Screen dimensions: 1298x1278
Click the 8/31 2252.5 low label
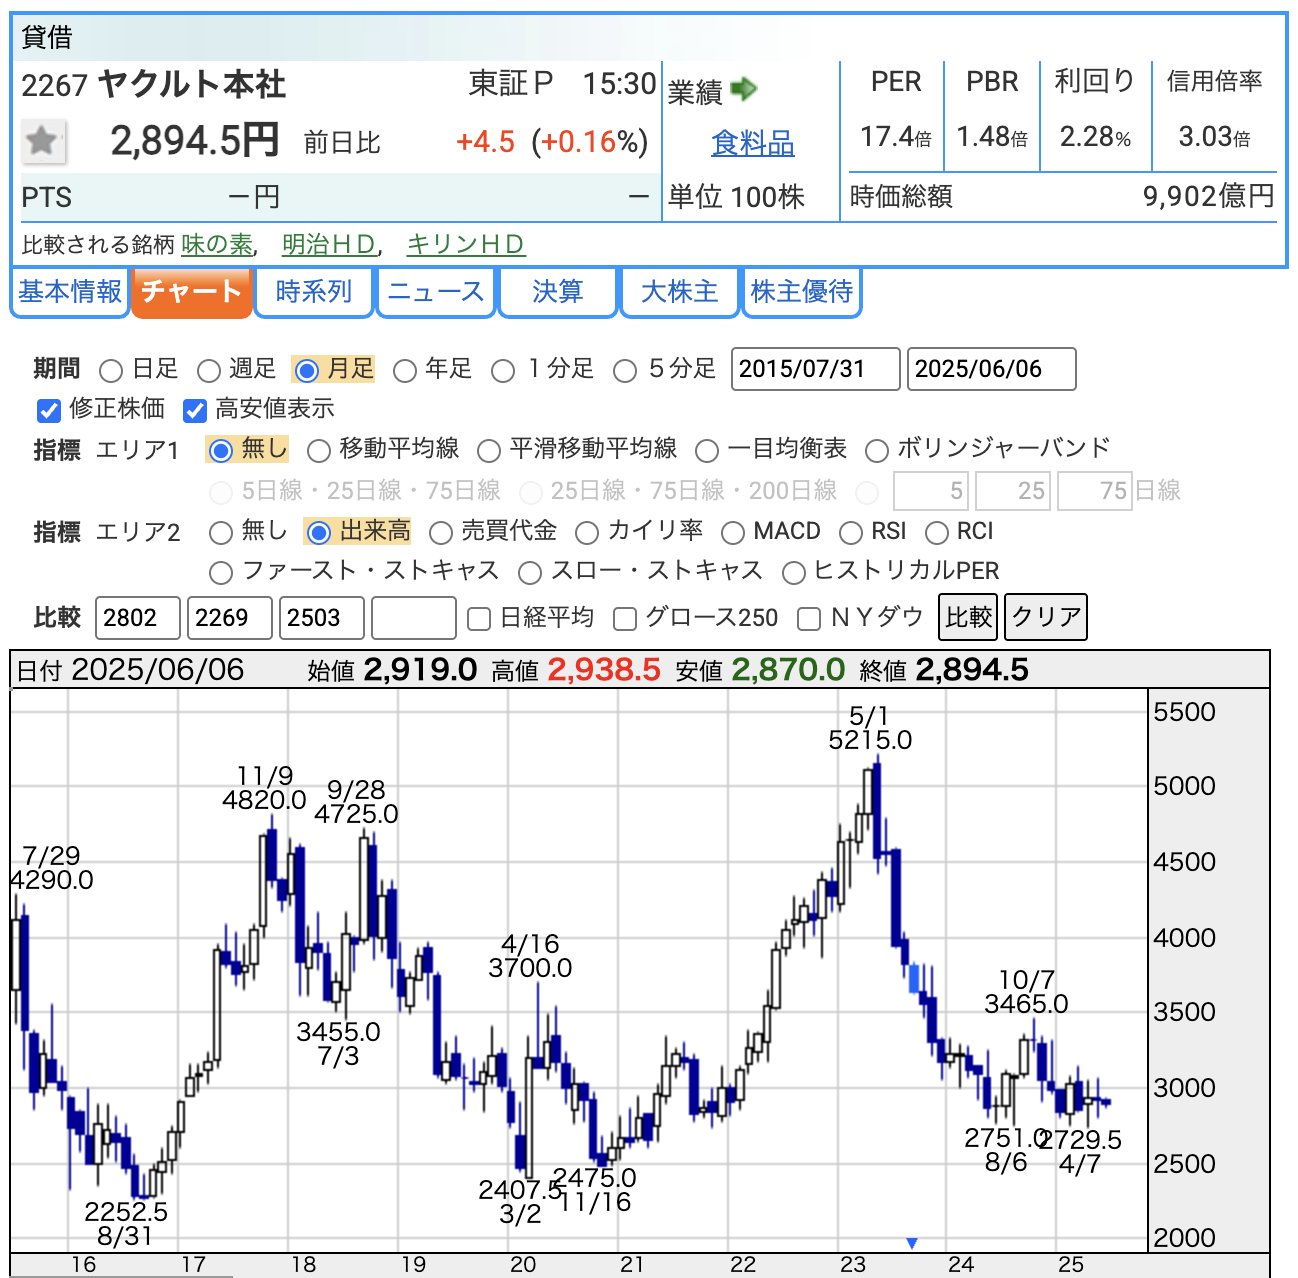click(x=126, y=1224)
